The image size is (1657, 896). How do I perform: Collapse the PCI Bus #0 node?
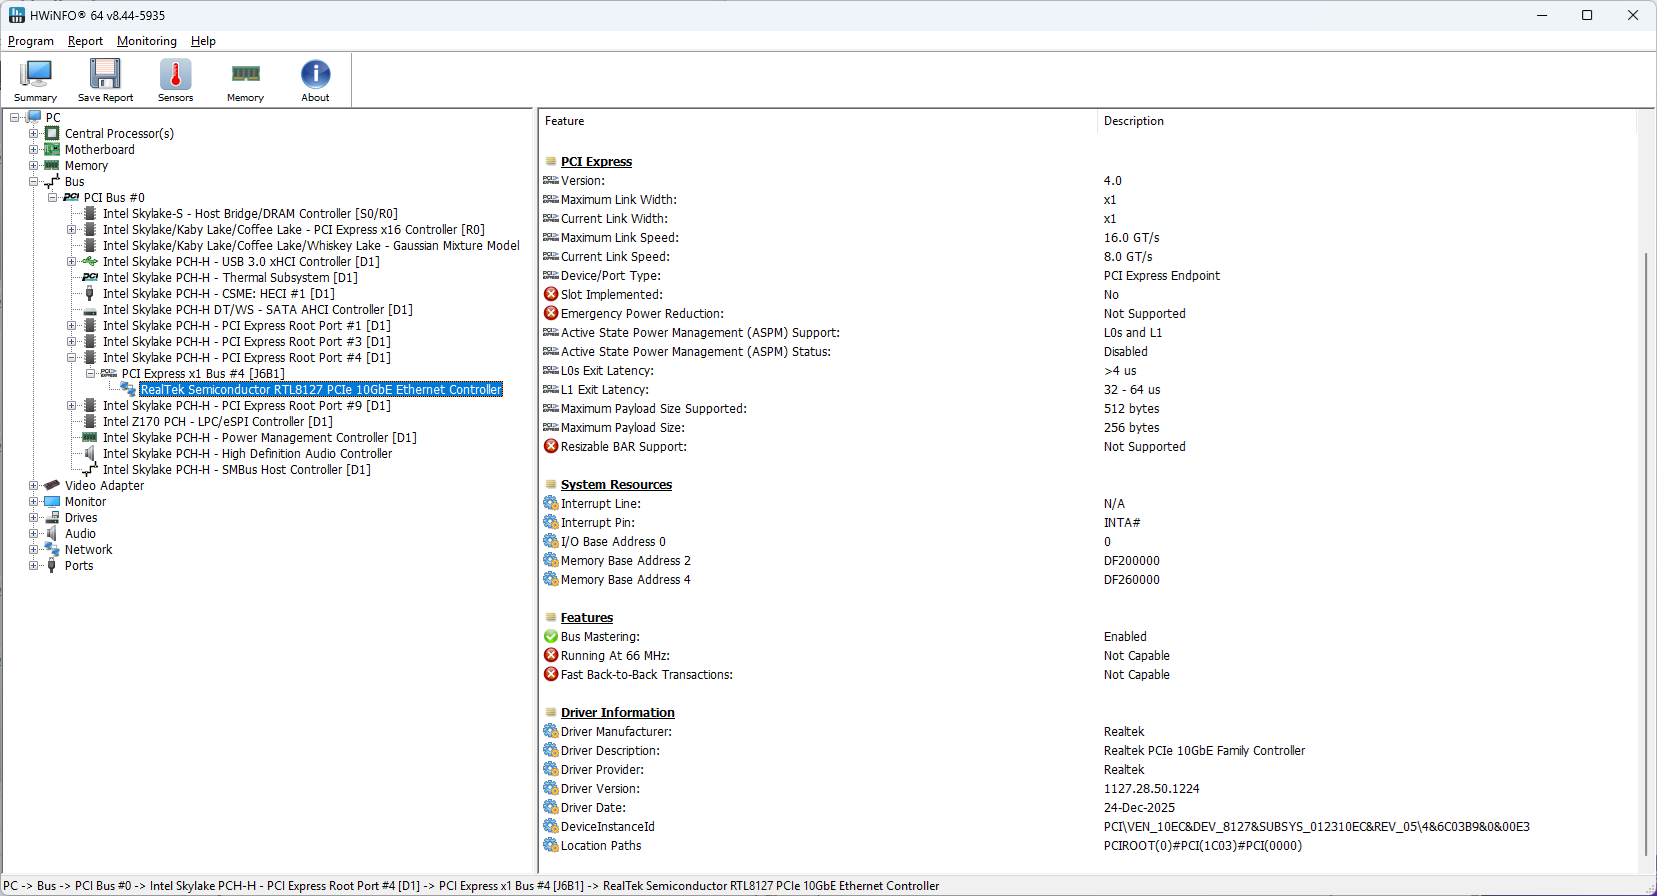[53, 198]
